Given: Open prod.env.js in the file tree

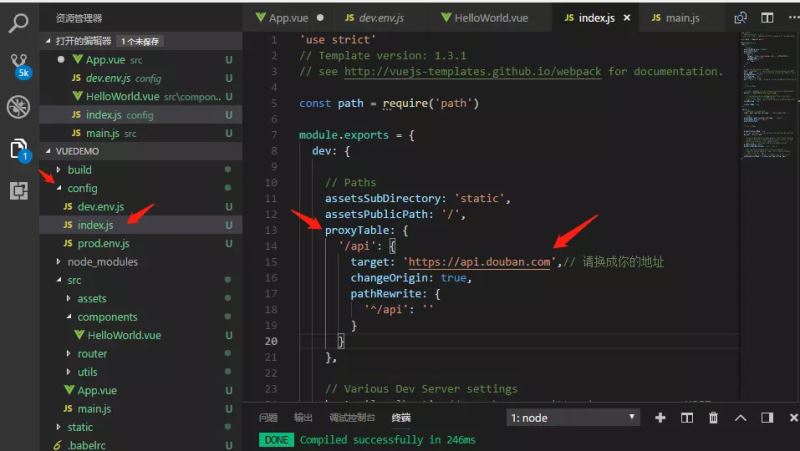Looking at the screenshot, I should click(x=104, y=243).
